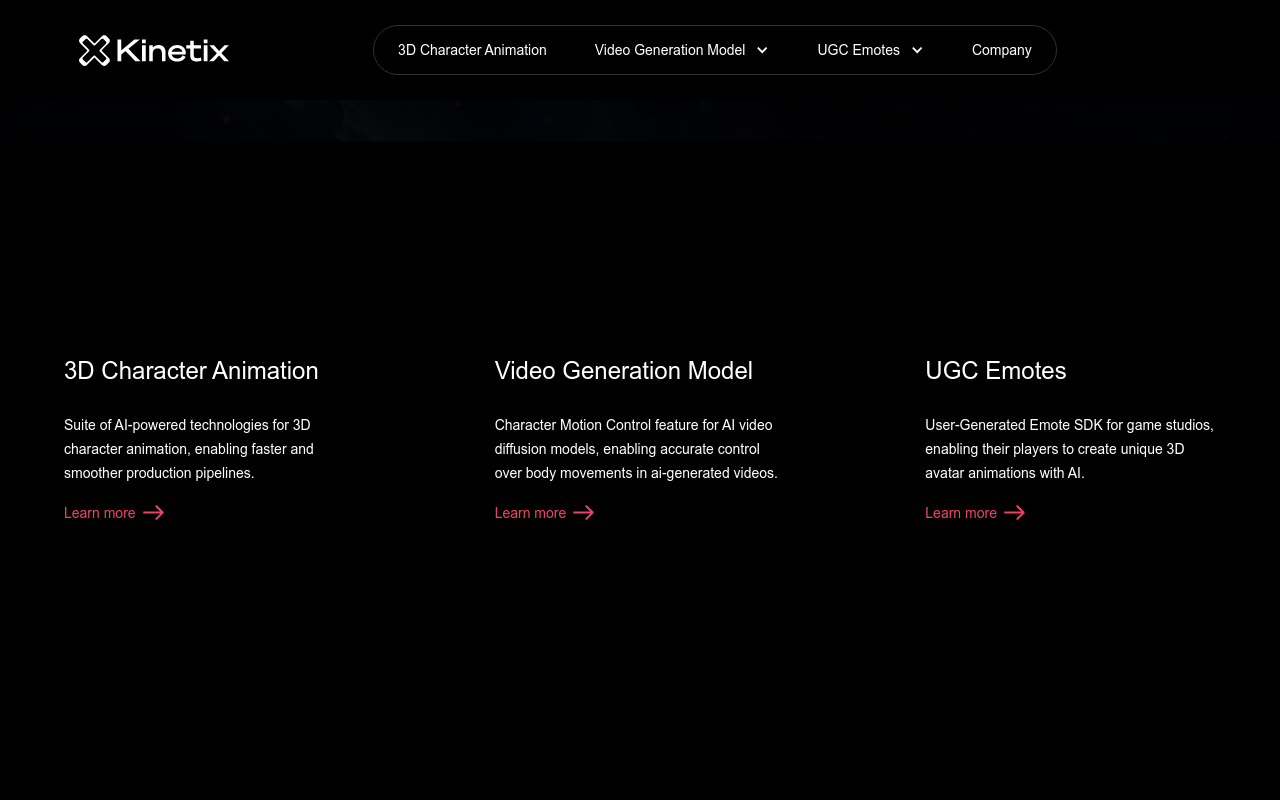
Task: Go to the Company nav item
Action: pos(1001,50)
